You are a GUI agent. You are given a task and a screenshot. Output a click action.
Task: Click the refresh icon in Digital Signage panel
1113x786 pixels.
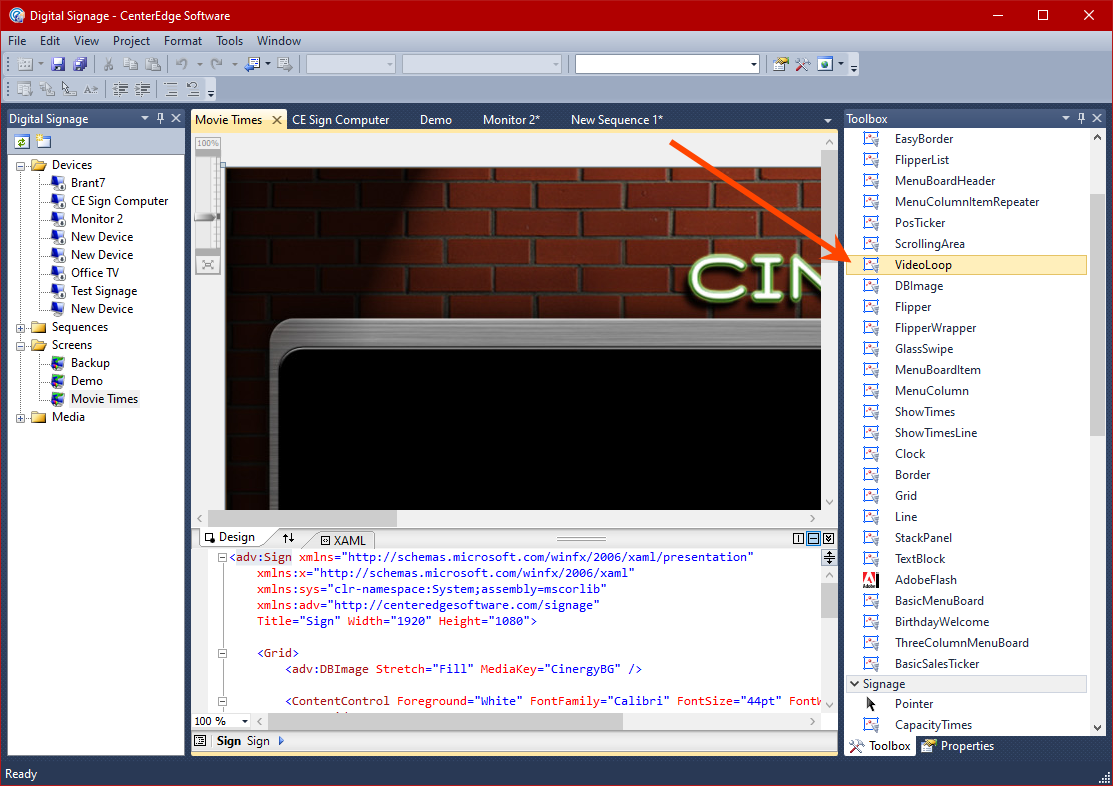(x=22, y=141)
